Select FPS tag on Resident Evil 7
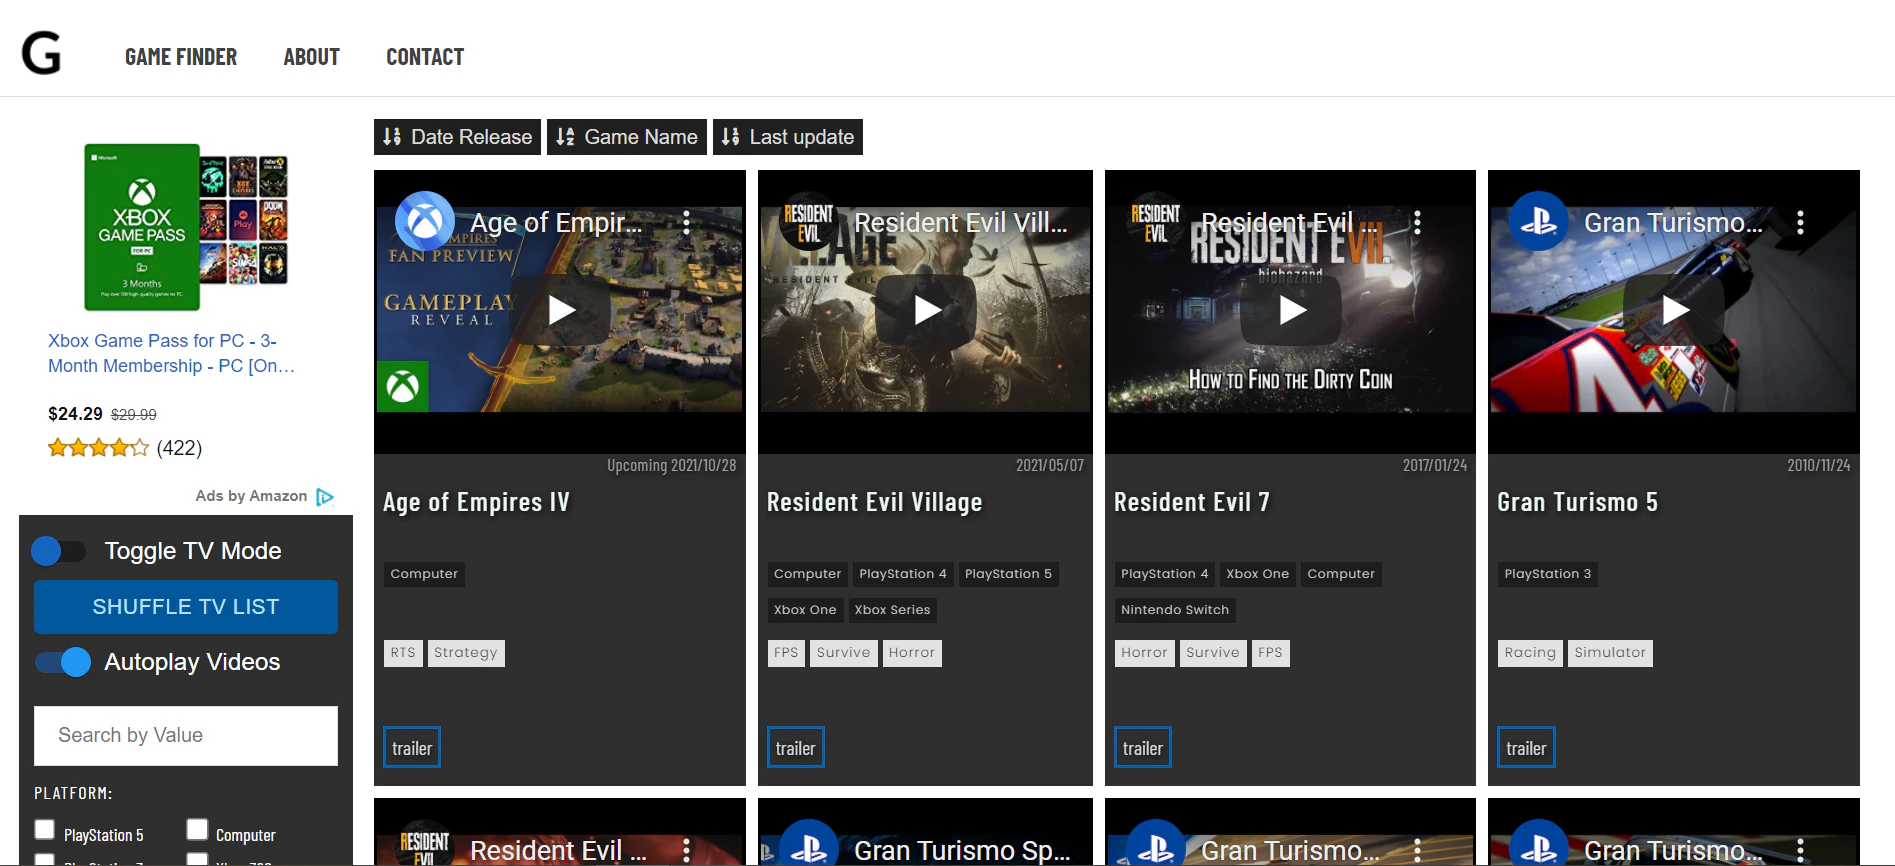 (x=1270, y=653)
